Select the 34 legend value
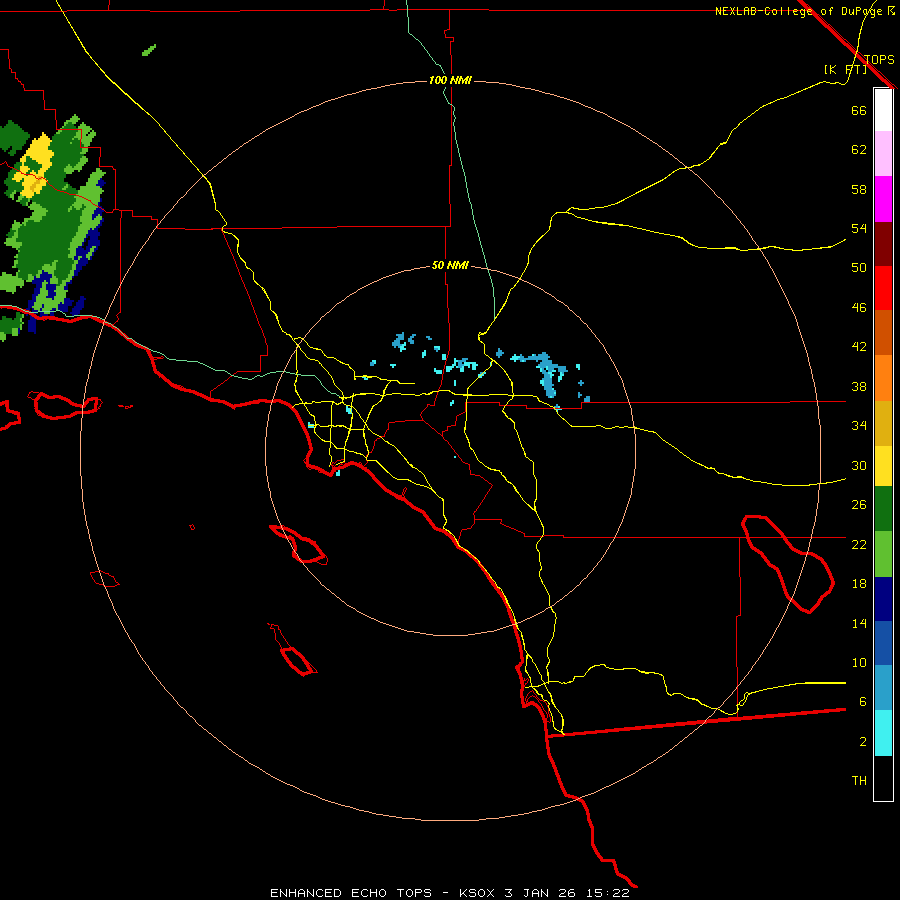The height and width of the screenshot is (900, 900). pos(859,426)
